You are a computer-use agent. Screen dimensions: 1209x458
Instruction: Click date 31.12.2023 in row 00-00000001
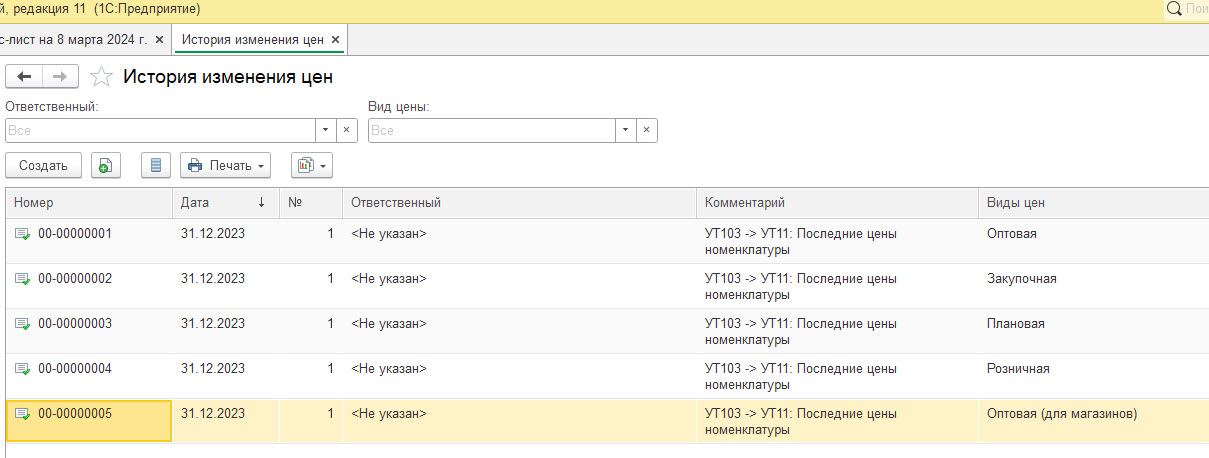coord(213,234)
